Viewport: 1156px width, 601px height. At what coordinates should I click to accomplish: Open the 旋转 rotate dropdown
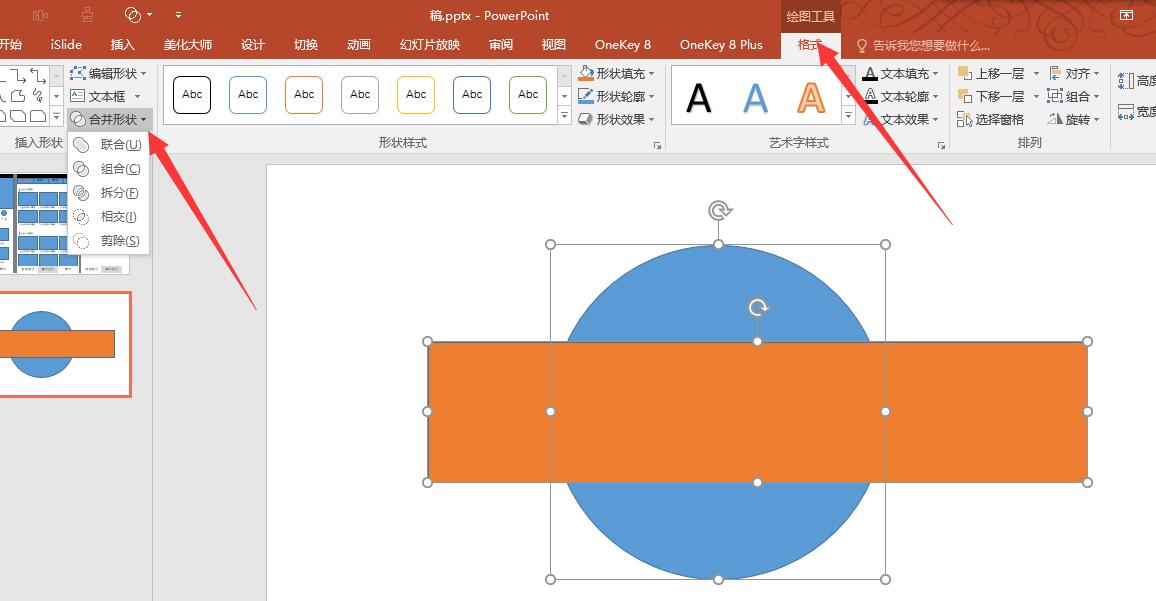click(1073, 119)
